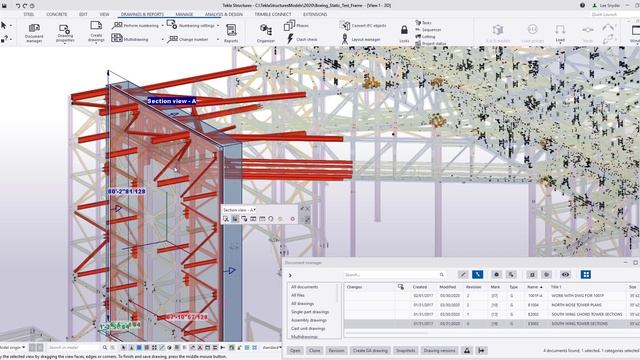Click the arrow export icon in Document manager
Image resolution: width=640 pixels, height=360 pixels.
pyautogui.click(x=482, y=351)
